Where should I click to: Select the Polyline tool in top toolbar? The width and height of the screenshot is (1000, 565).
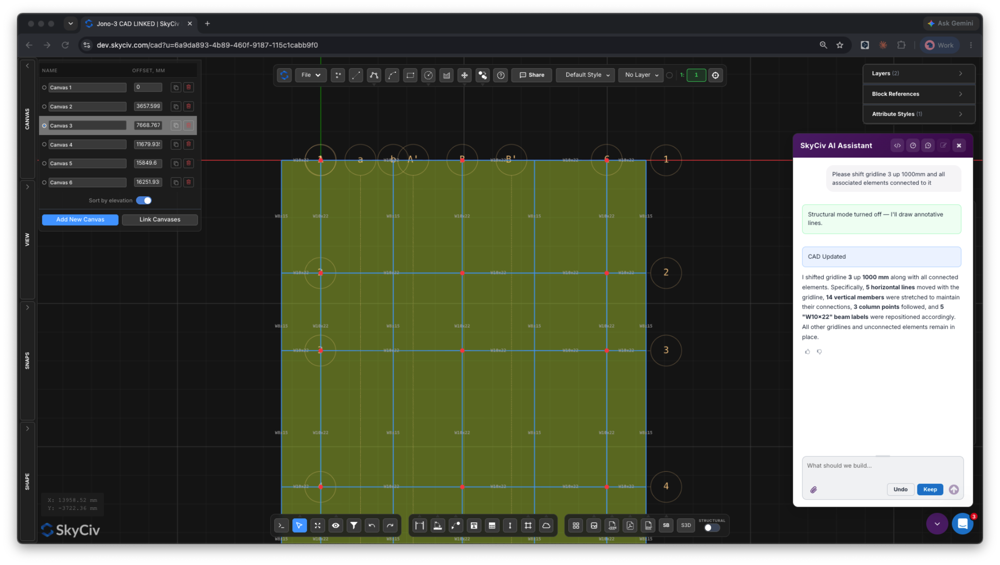[374, 75]
